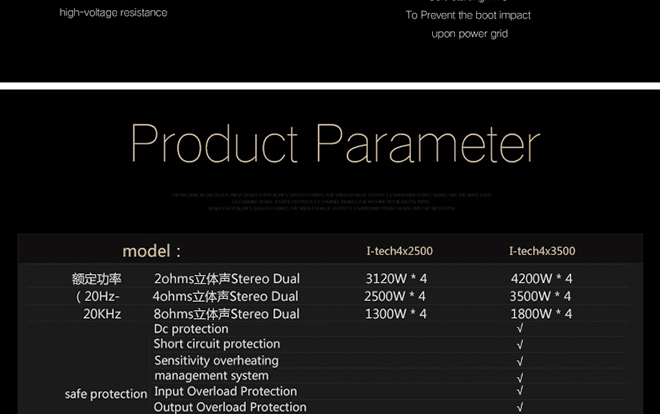Select the '额定功率' rated power label

point(96,279)
